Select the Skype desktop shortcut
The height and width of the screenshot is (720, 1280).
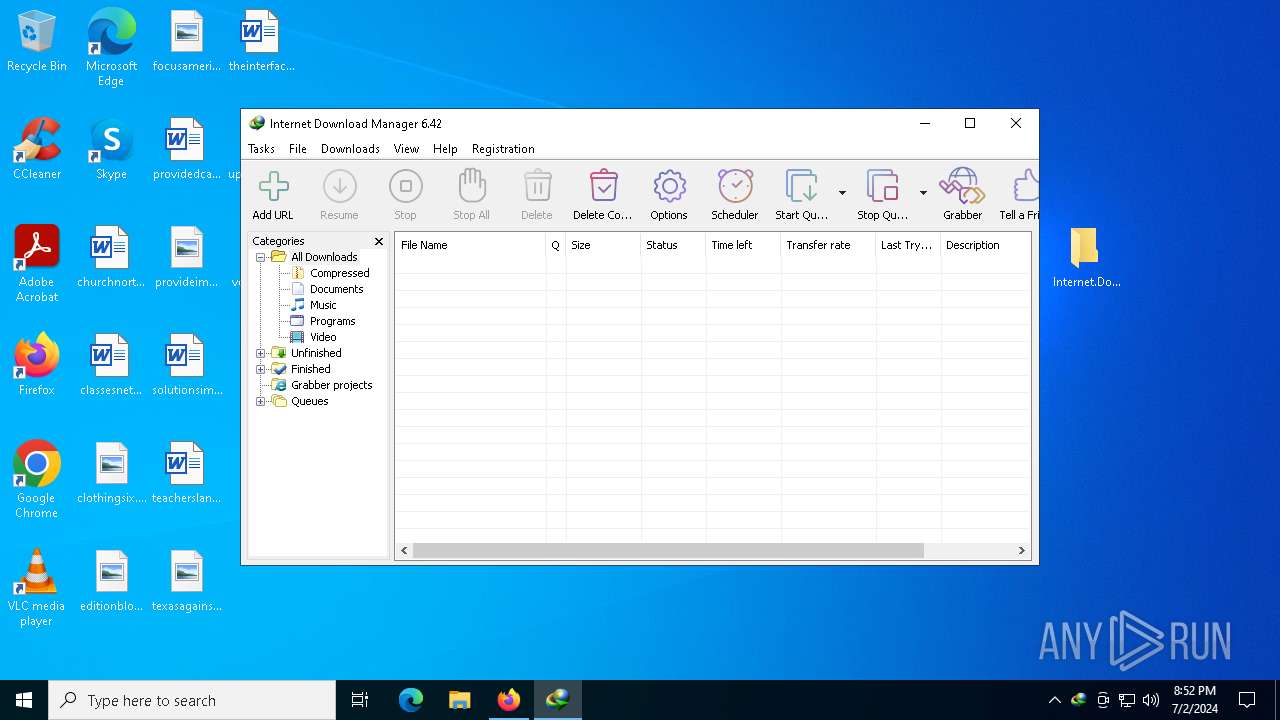point(111,148)
